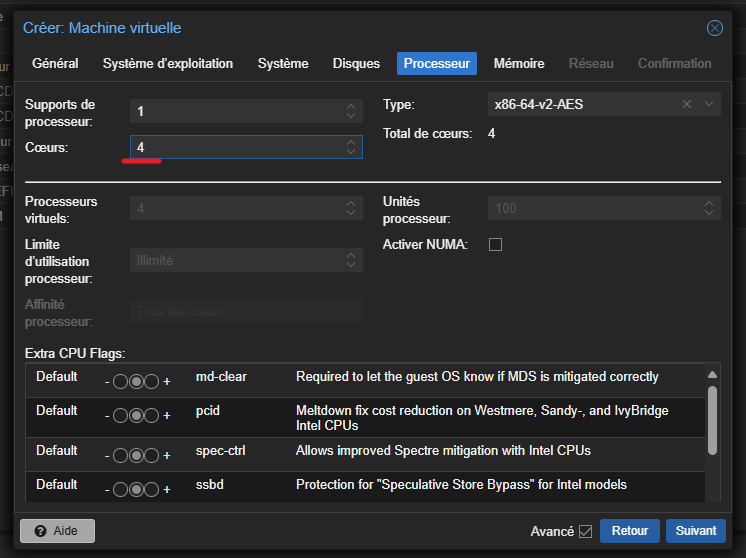Increase Processeurs virtuels with up arrow
The width and height of the screenshot is (746, 558).
pyautogui.click(x=351, y=204)
